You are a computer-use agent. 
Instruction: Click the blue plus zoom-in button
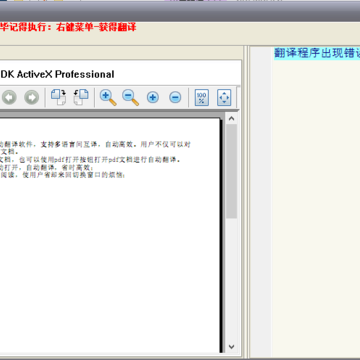153,98
